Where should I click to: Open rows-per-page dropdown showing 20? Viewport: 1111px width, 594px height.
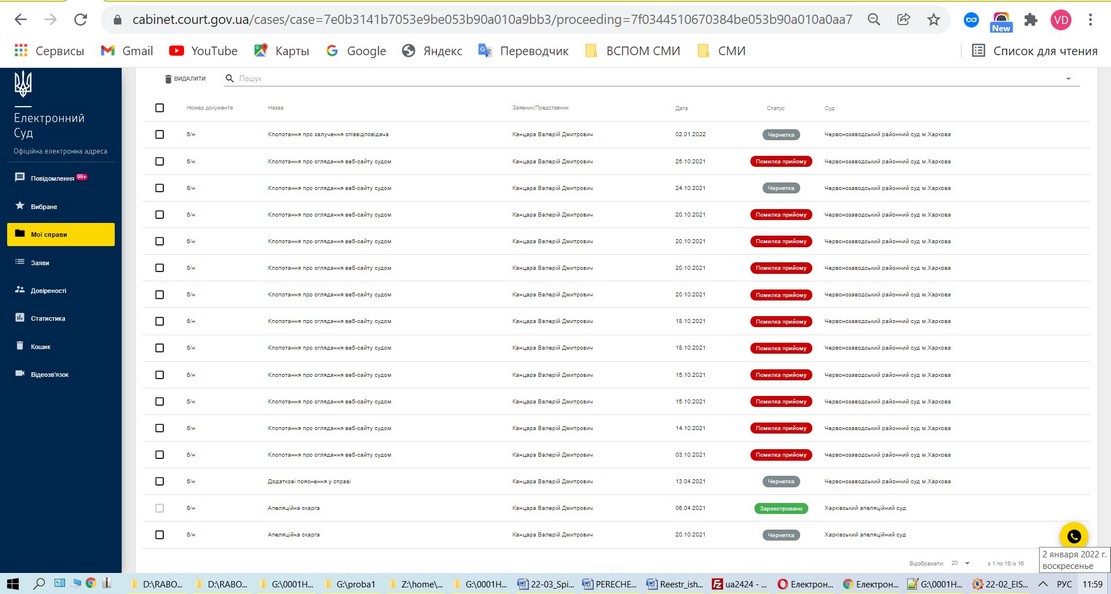coord(960,563)
